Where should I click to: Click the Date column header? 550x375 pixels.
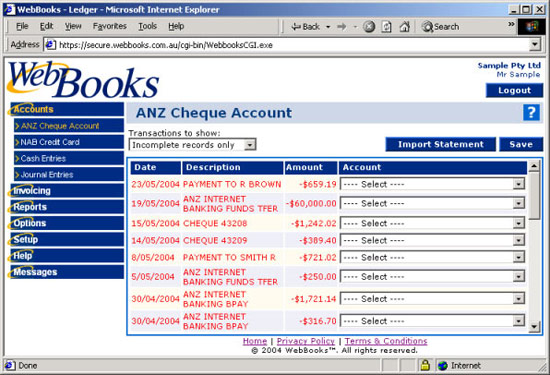tap(156, 167)
